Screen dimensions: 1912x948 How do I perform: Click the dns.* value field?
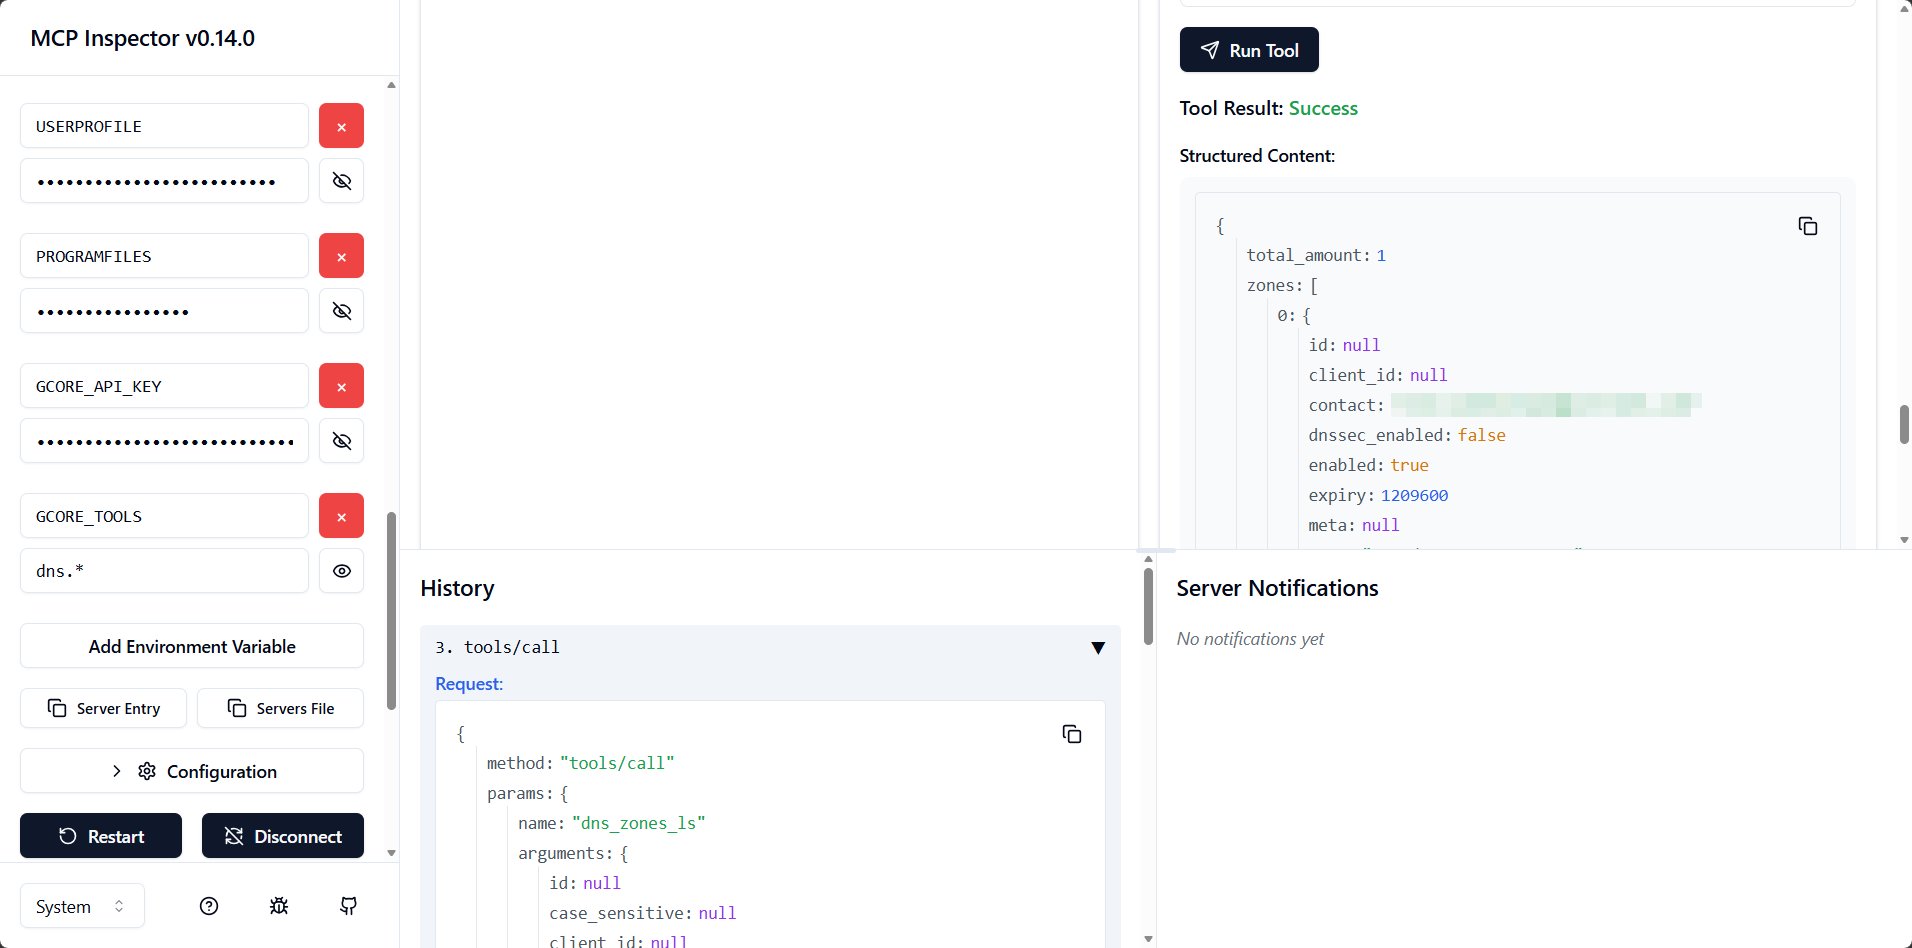coord(164,571)
